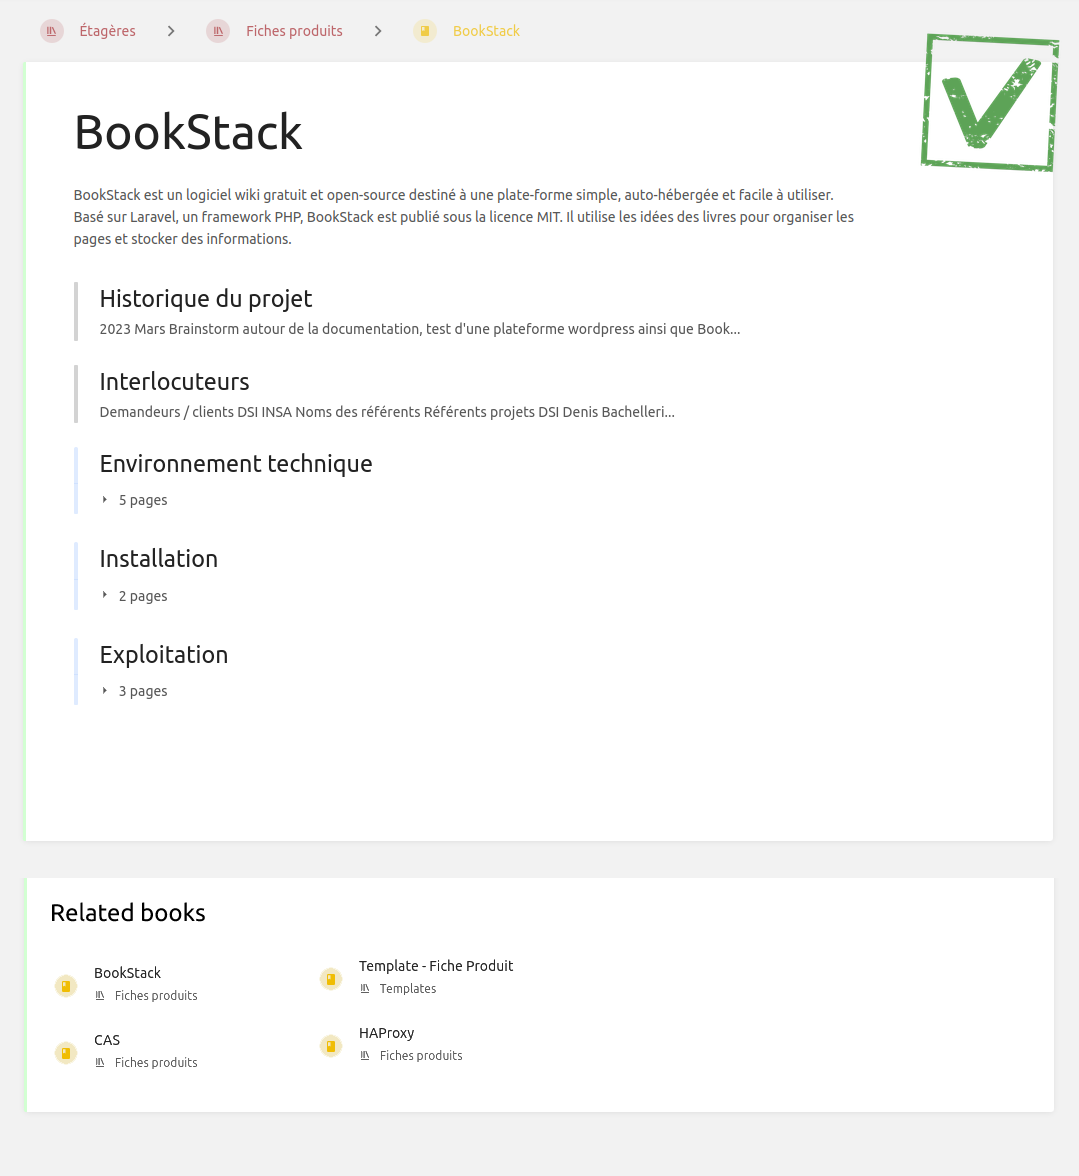Click the shelf icon under the CAS entry
This screenshot has height=1176, width=1079.
[x=99, y=1062]
